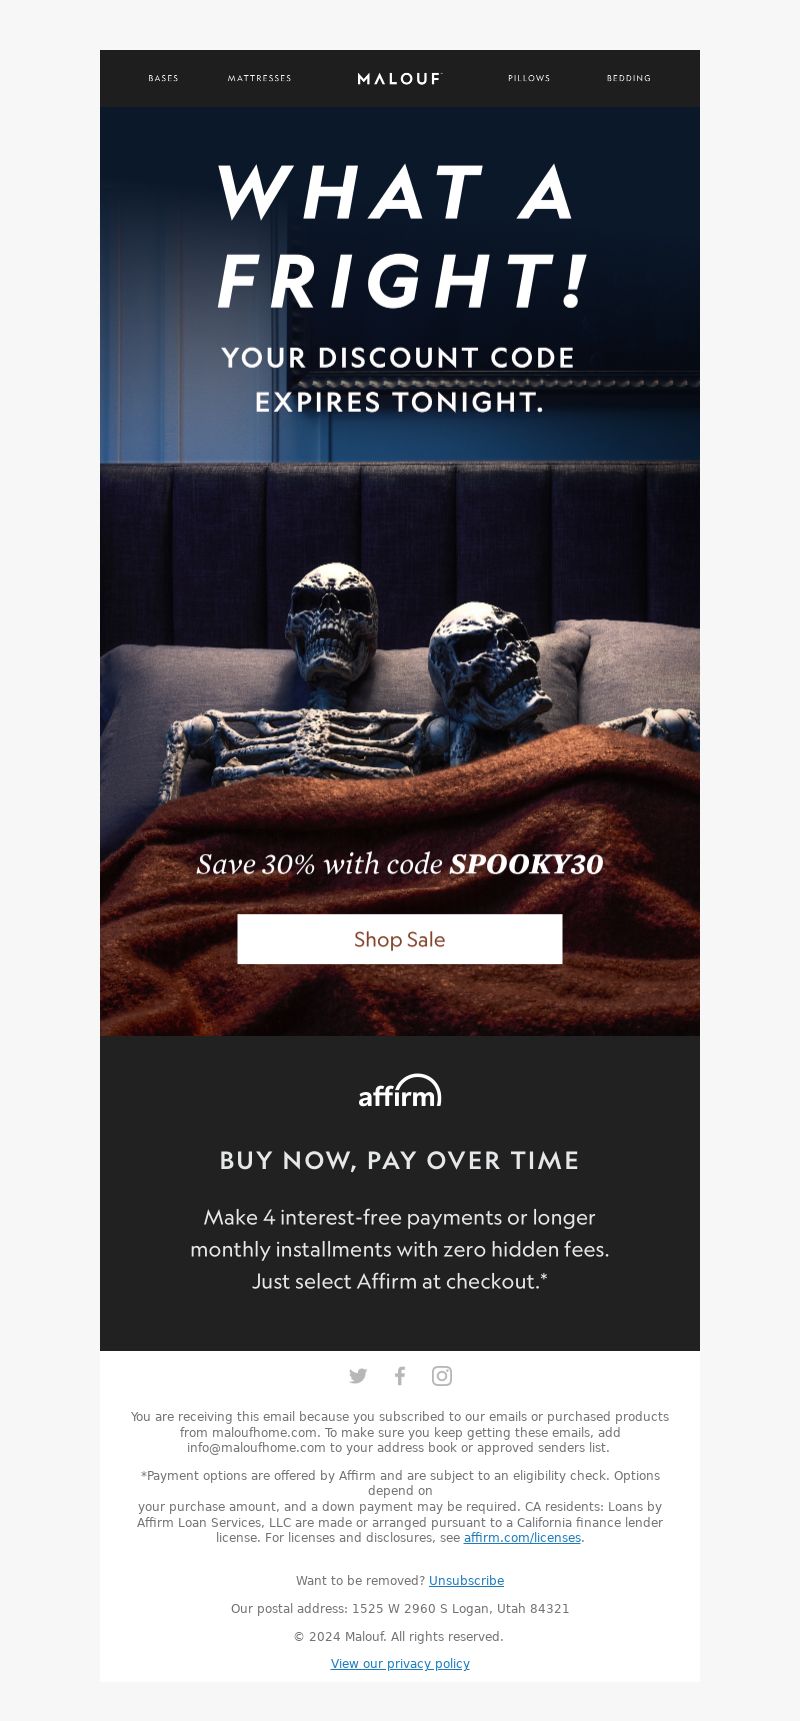Click the discount code expires tonight text

(399, 380)
